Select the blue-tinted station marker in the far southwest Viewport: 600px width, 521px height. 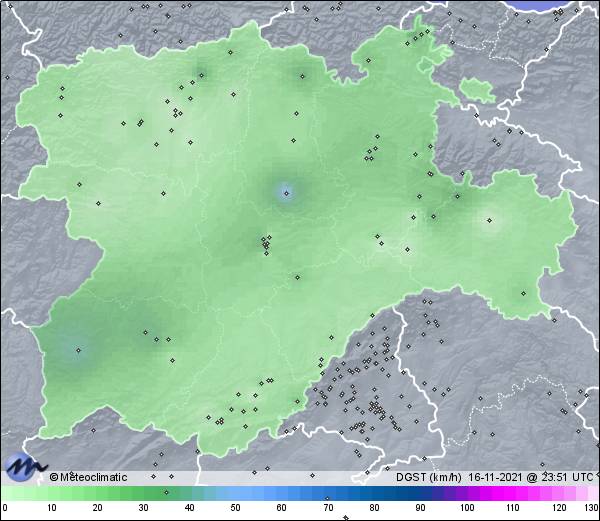(78, 350)
